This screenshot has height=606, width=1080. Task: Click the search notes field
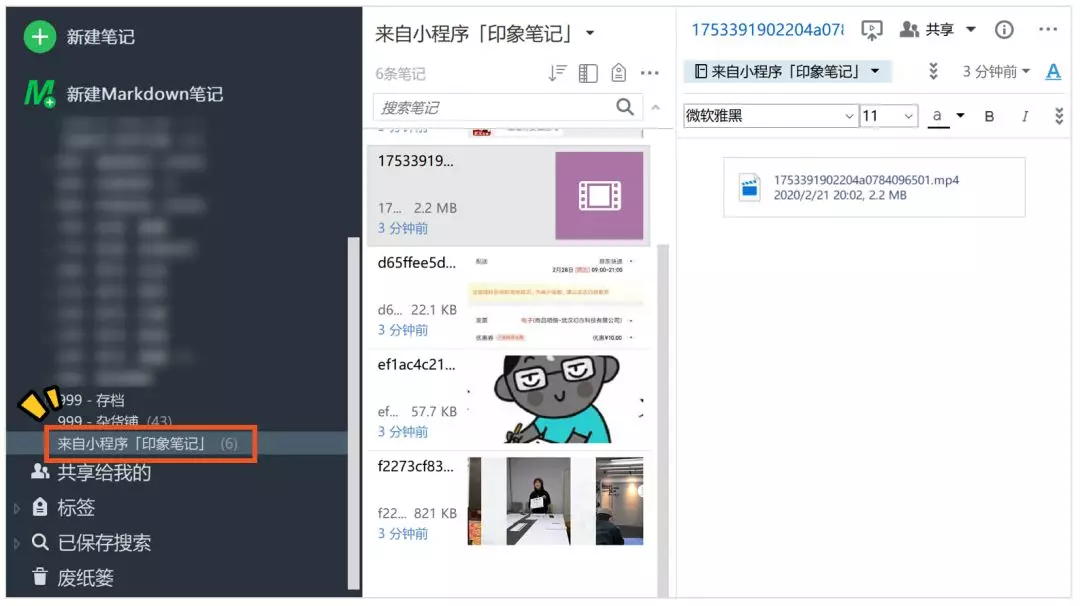click(508, 107)
